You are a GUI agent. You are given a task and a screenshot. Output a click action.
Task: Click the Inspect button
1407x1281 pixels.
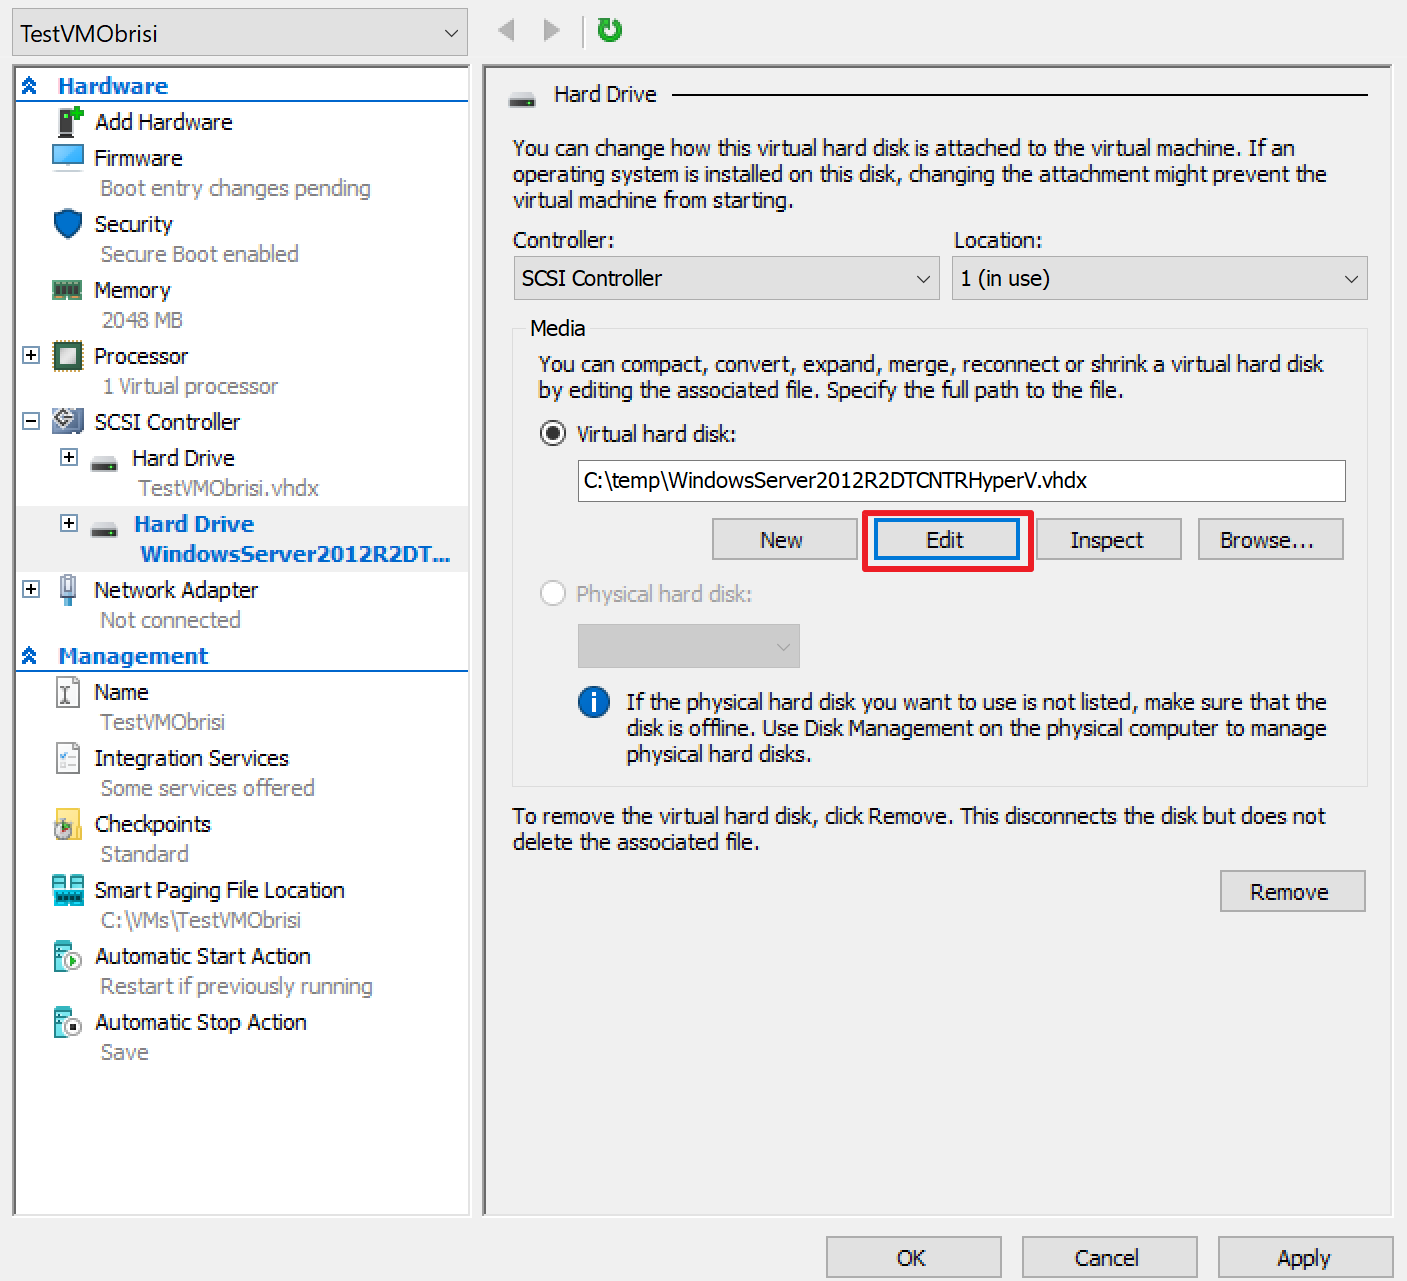[1107, 539]
